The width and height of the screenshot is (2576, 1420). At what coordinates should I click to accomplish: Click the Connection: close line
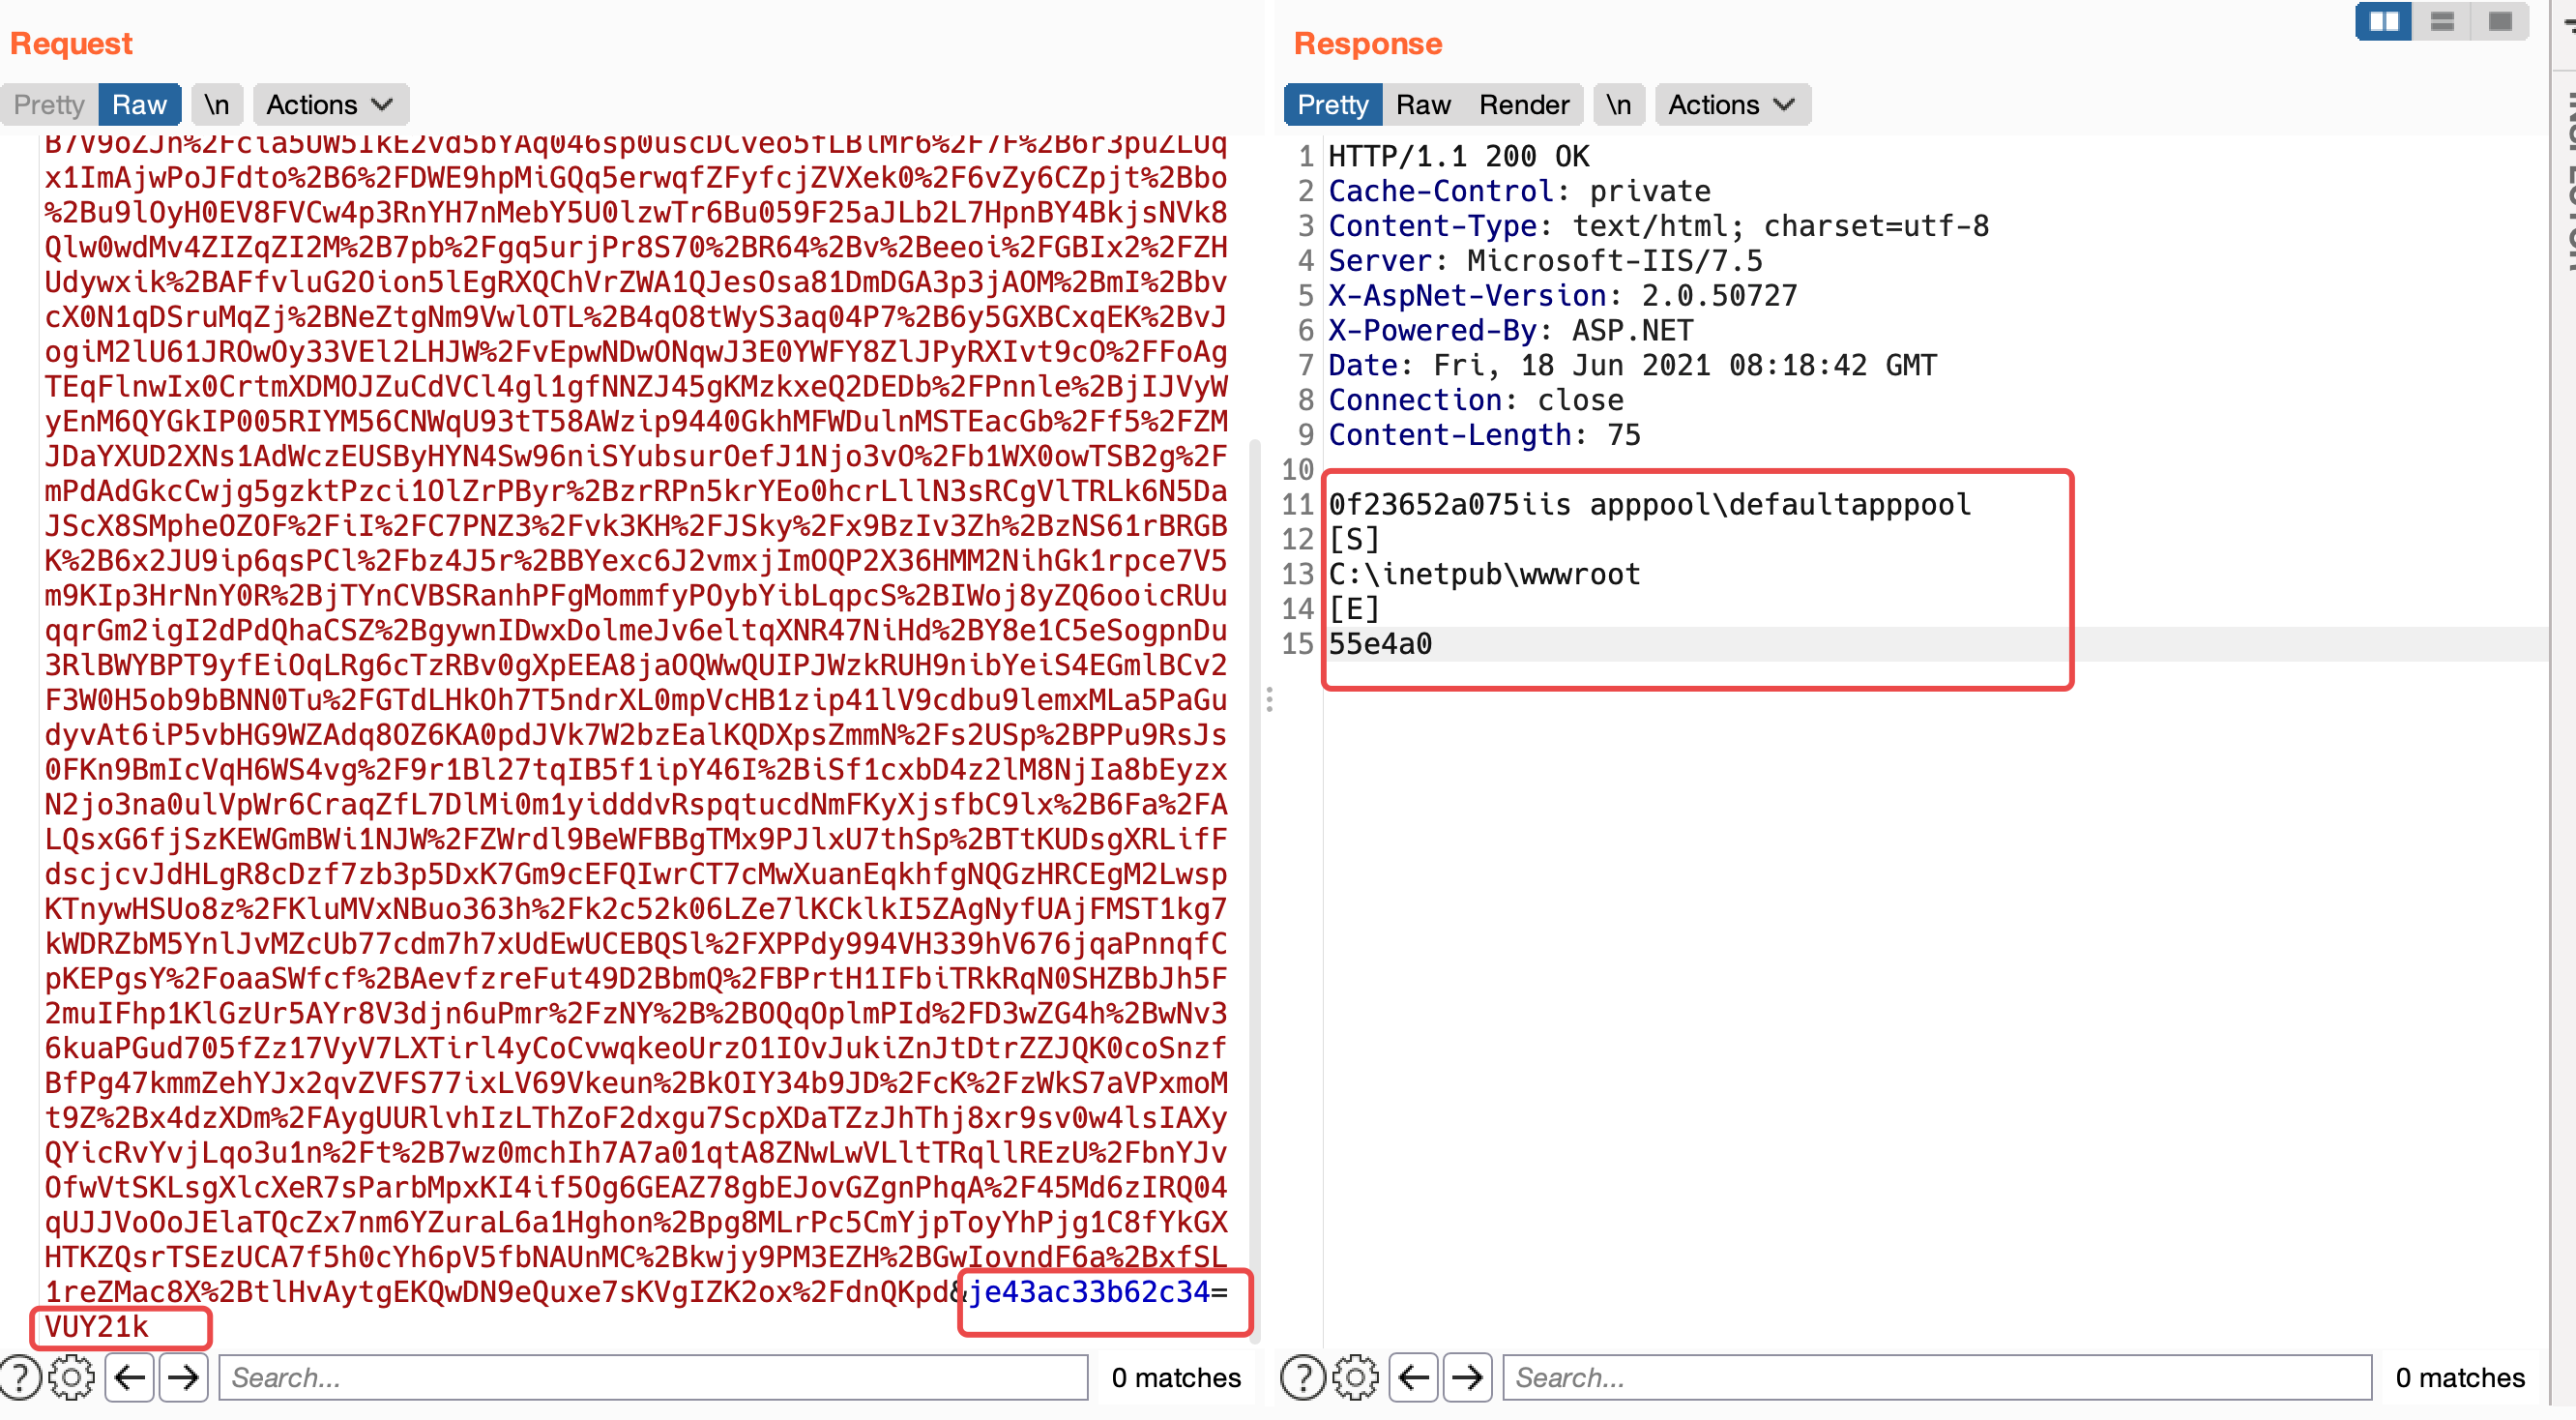click(1475, 400)
